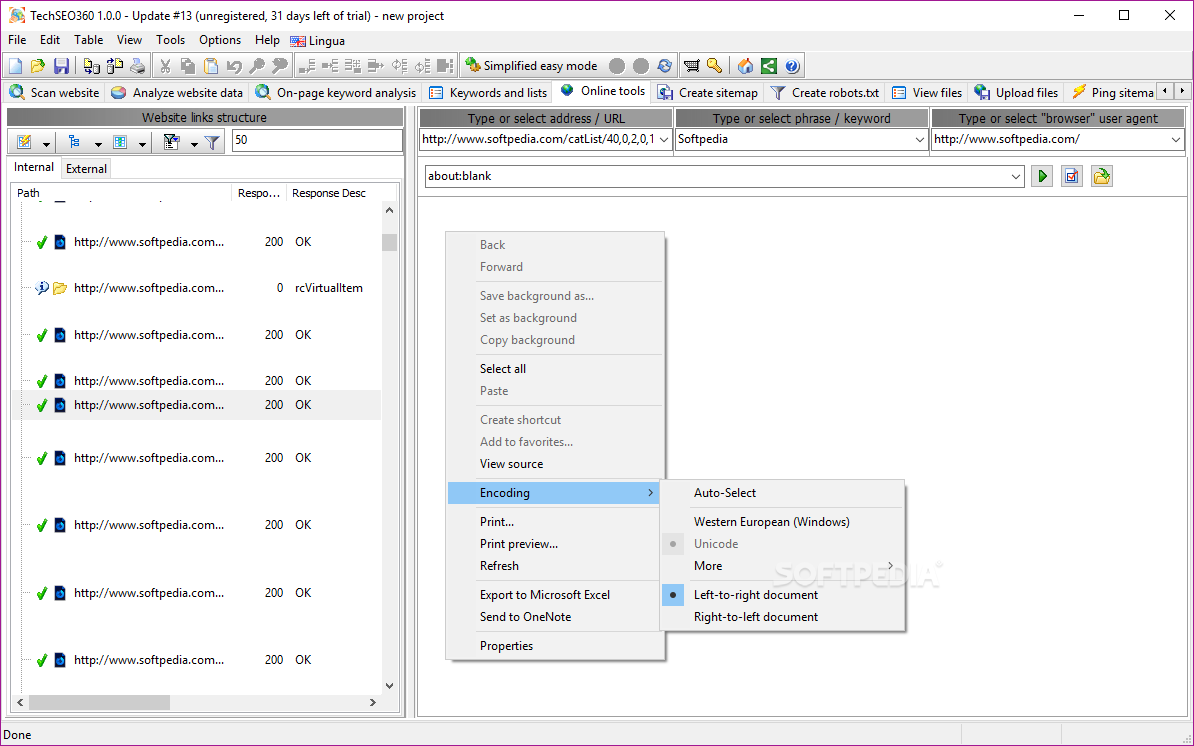Click scroll down arrow of links list
This screenshot has height=746, width=1194.
(x=389, y=686)
